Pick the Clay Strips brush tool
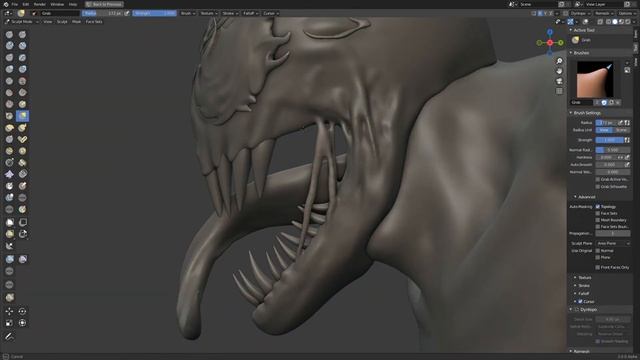The image size is (640, 360). [x=22, y=46]
